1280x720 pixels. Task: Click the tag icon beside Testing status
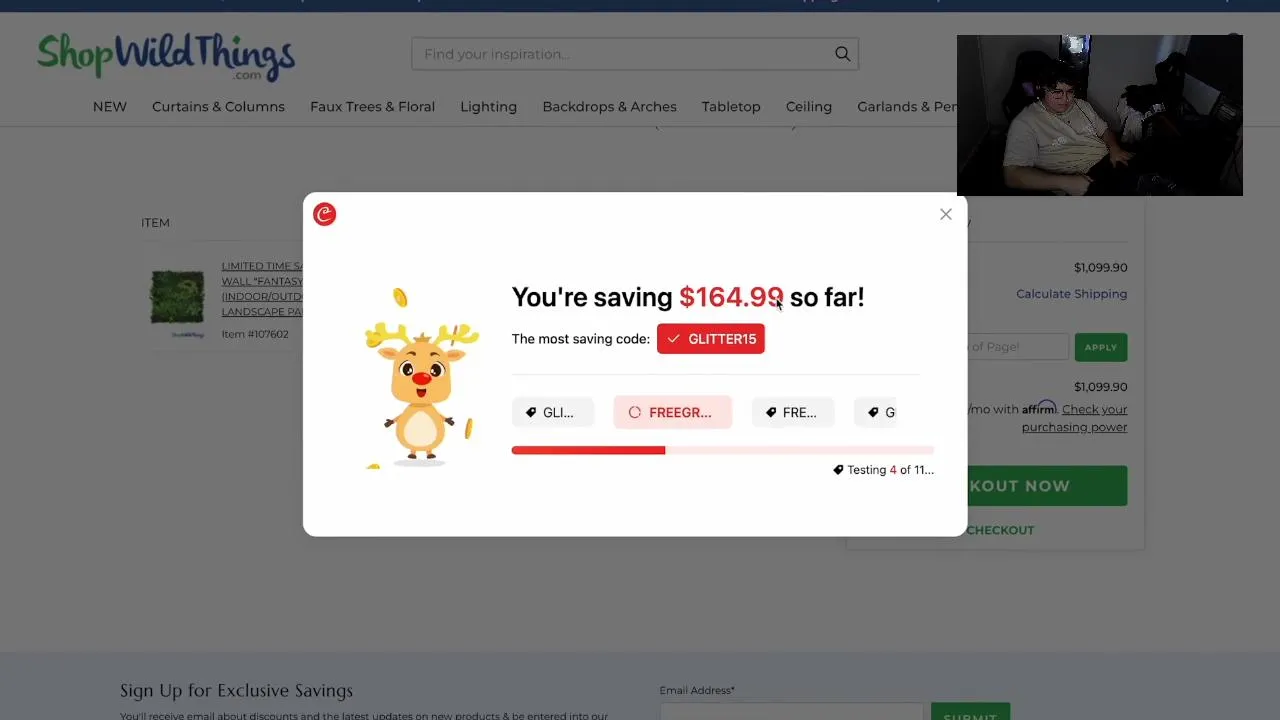point(838,470)
